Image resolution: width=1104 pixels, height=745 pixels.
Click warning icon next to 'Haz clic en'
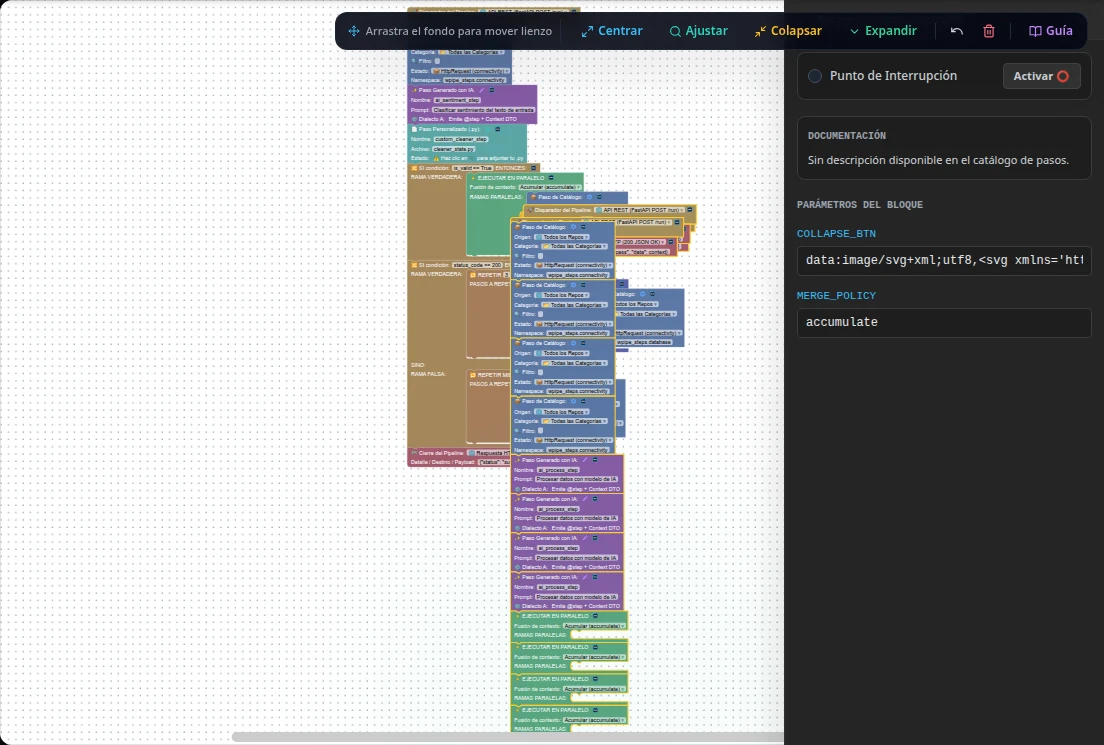[436, 158]
